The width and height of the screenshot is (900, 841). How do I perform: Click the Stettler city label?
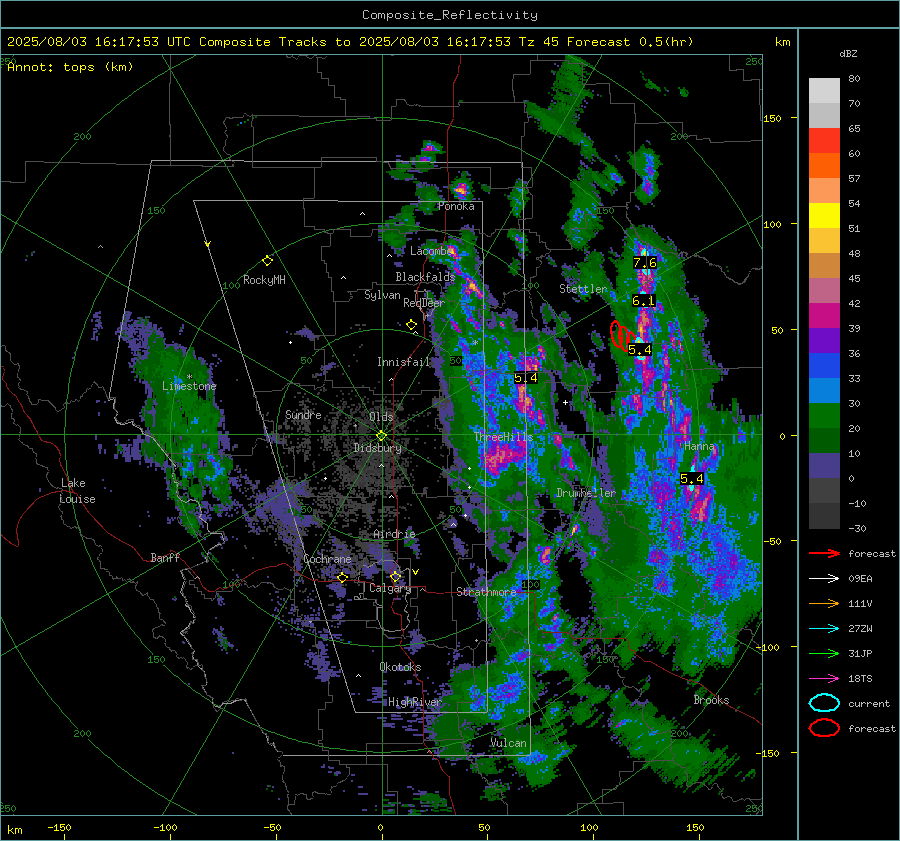(x=583, y=289)
